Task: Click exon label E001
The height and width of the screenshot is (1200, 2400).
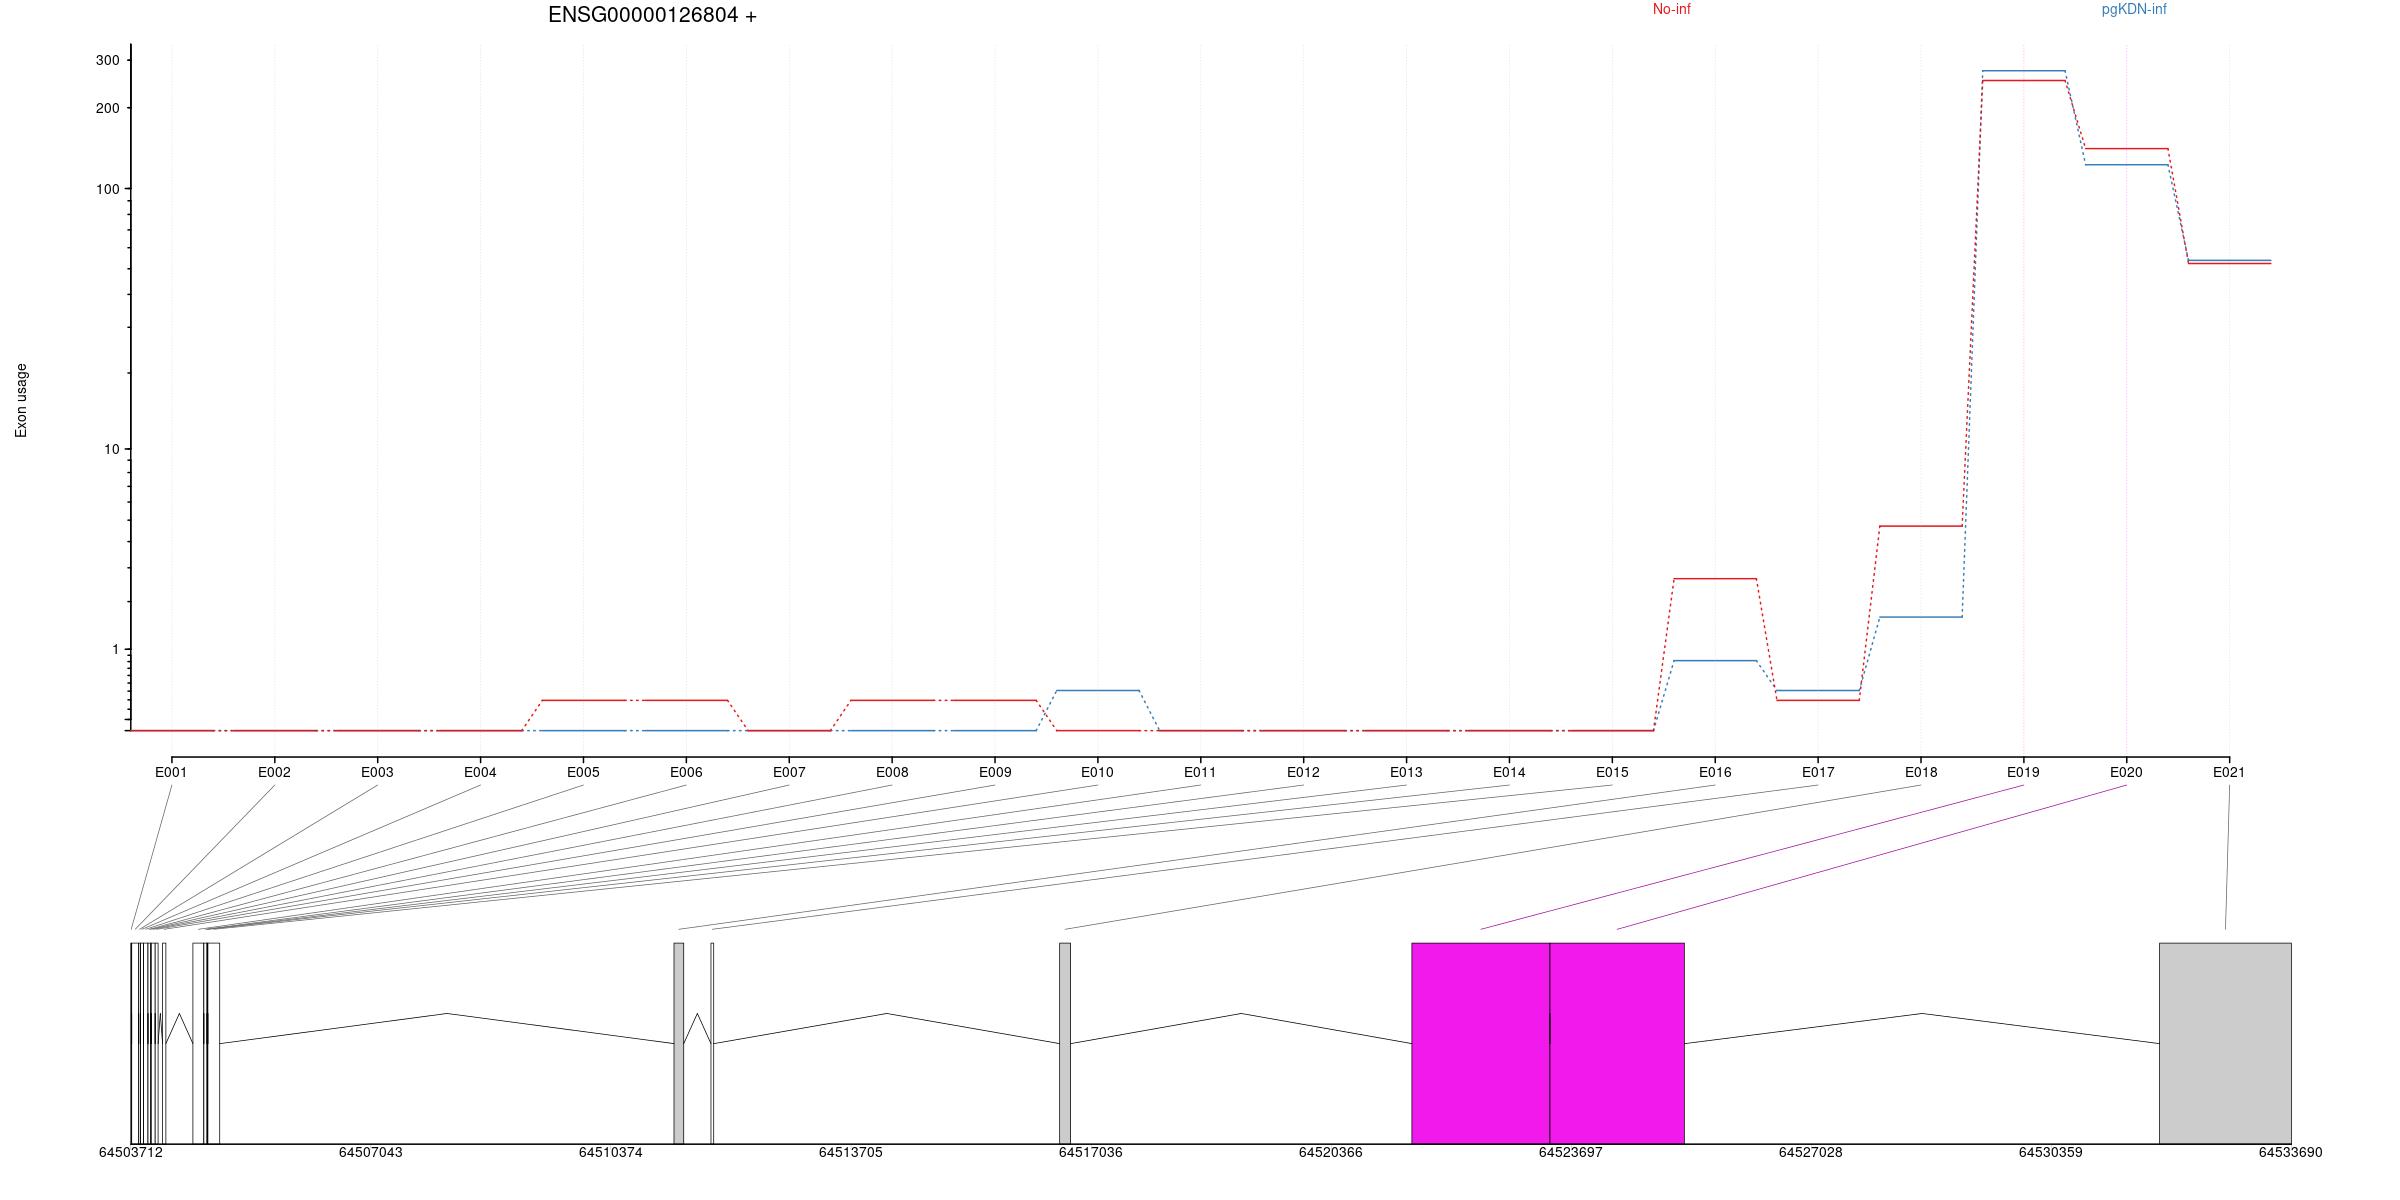Action: [x=171, y=772]
